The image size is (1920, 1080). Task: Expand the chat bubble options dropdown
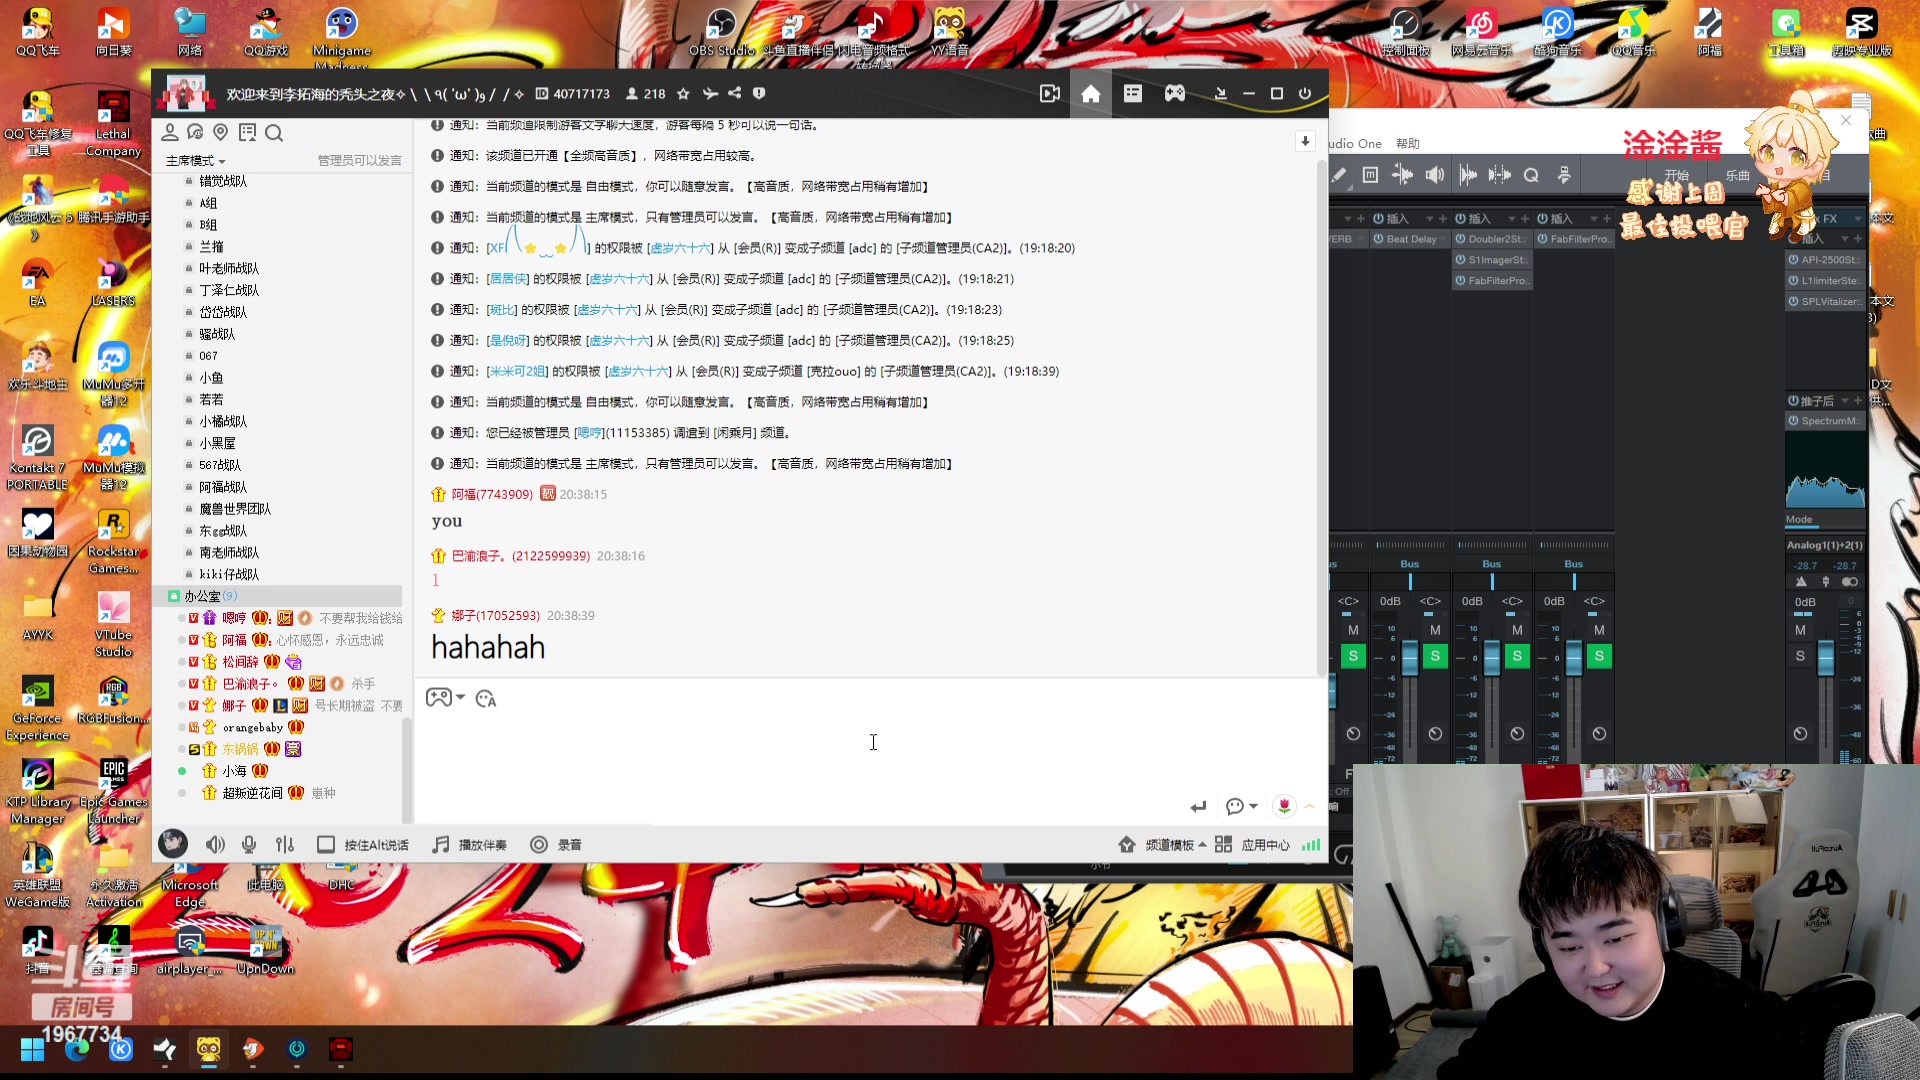1253,806
